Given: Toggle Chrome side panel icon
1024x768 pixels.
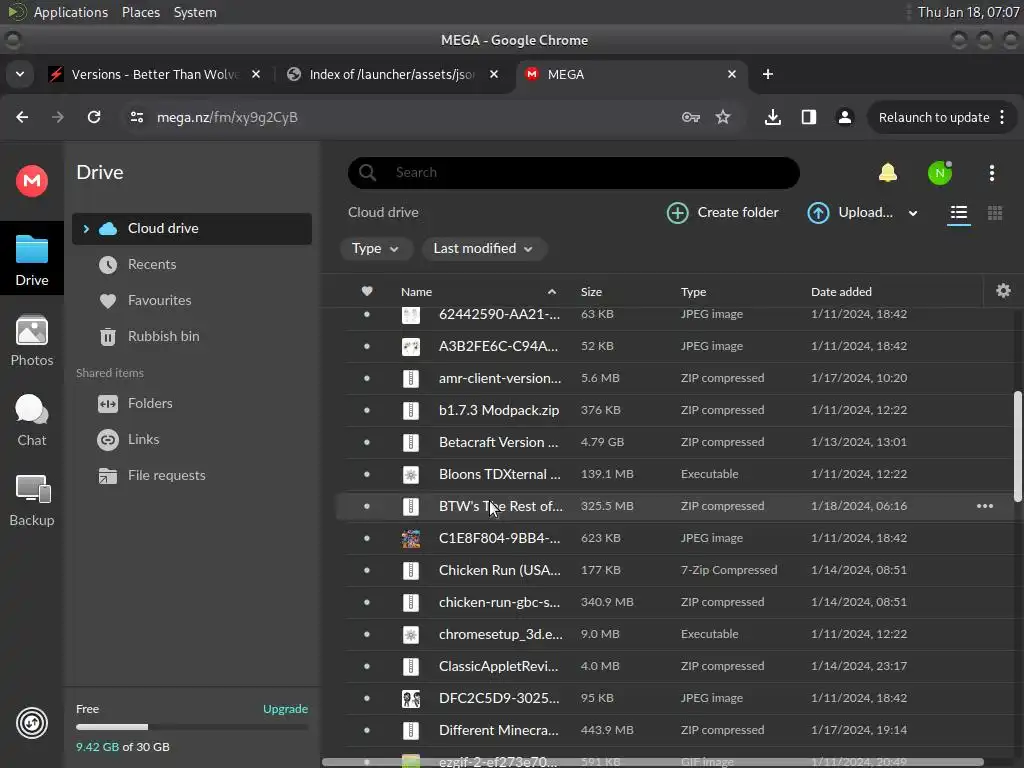Looking at the screenshot, I should 808,117.
